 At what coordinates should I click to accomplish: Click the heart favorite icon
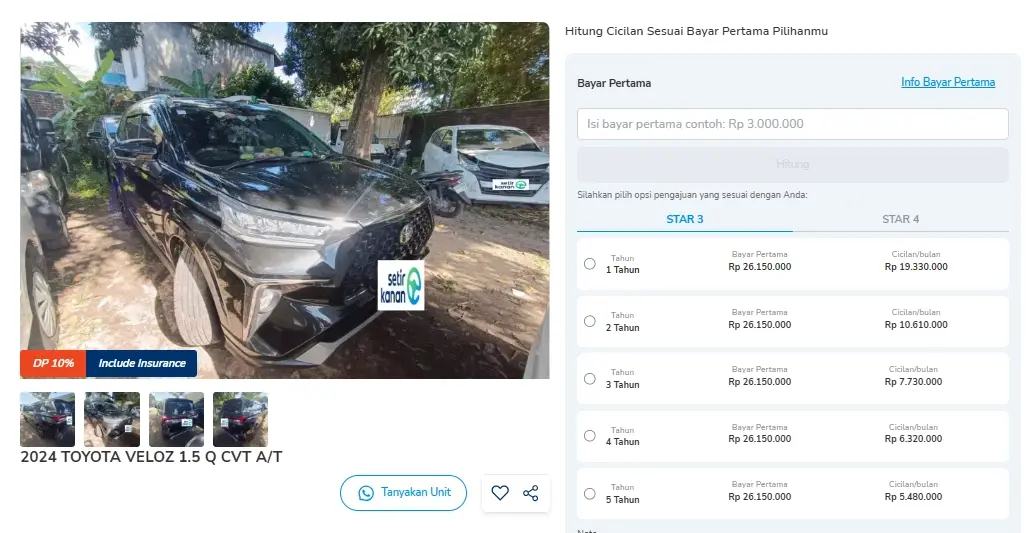500,493
